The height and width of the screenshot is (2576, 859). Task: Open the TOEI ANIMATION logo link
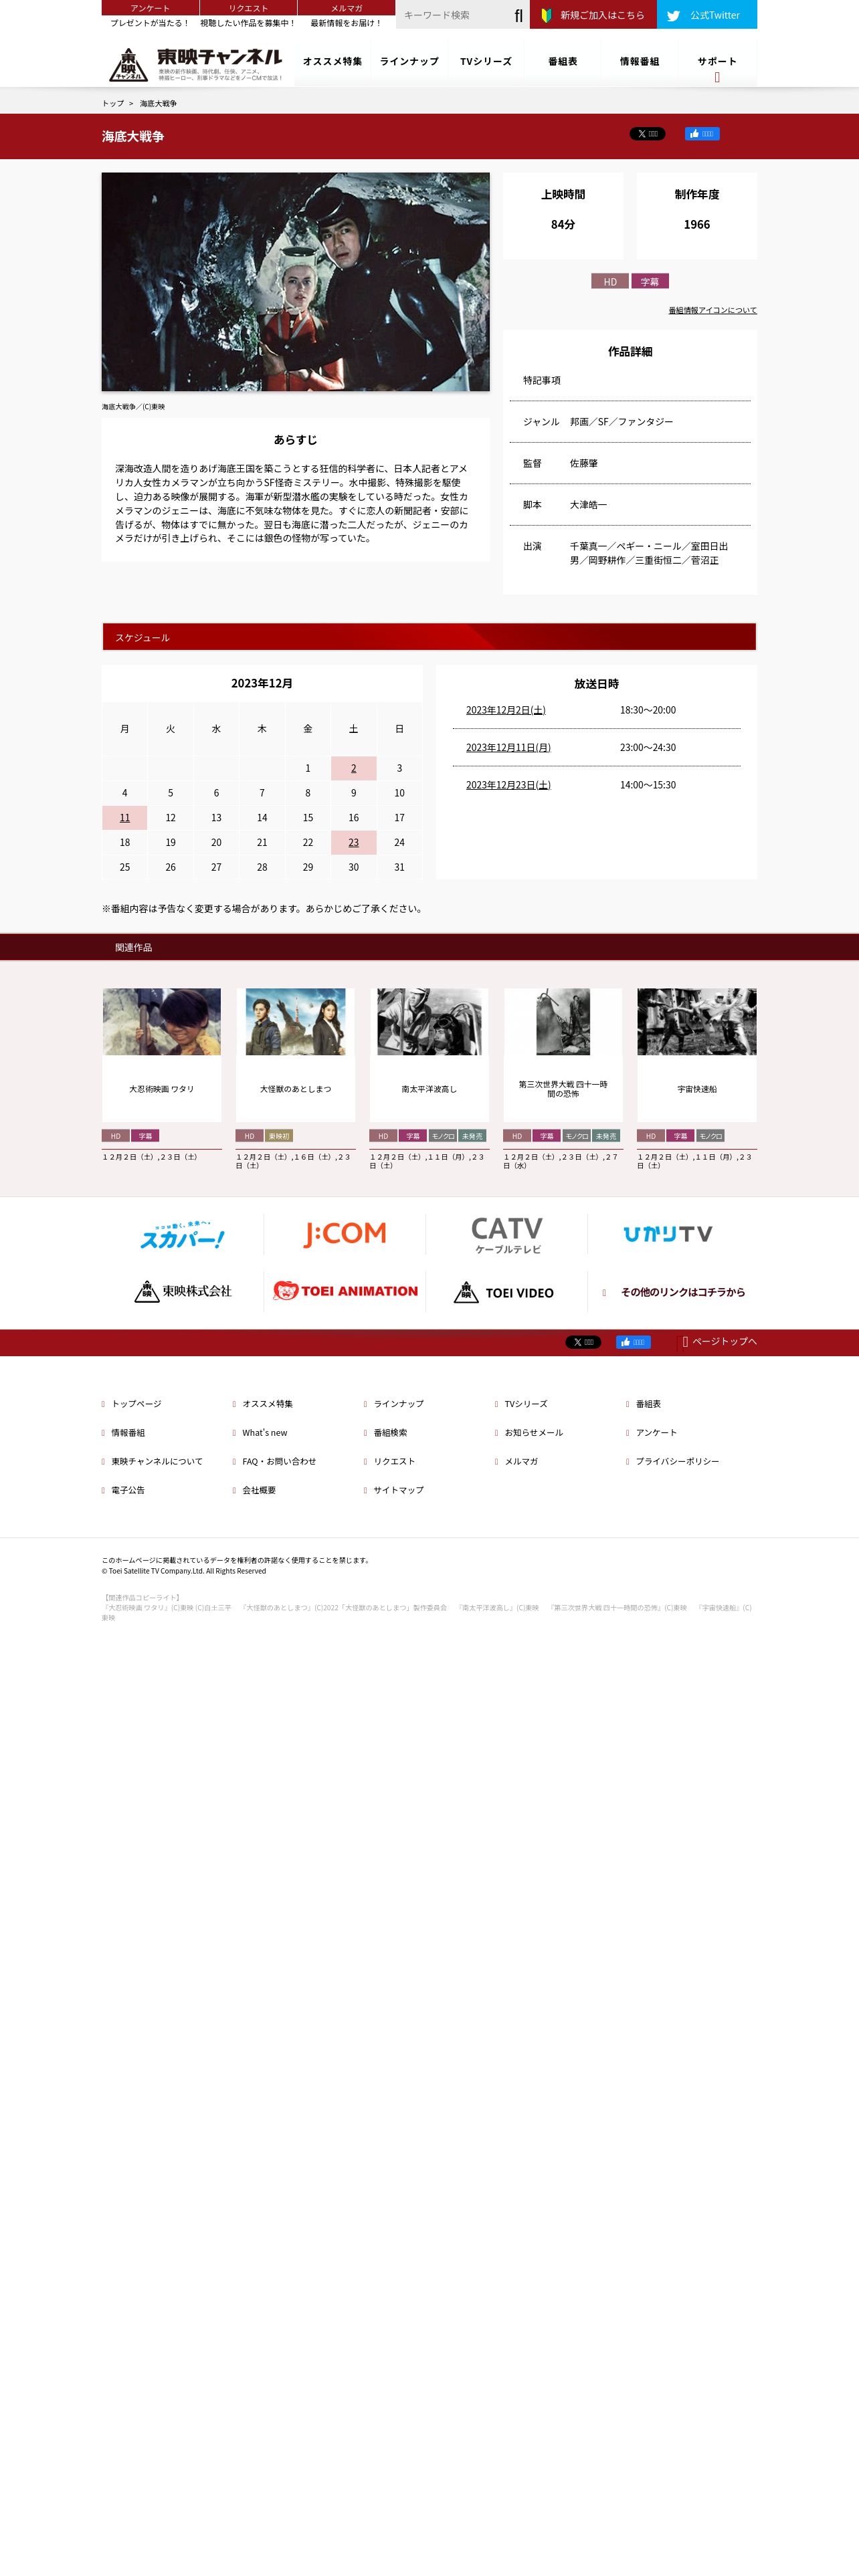(x=345, y=1291)
